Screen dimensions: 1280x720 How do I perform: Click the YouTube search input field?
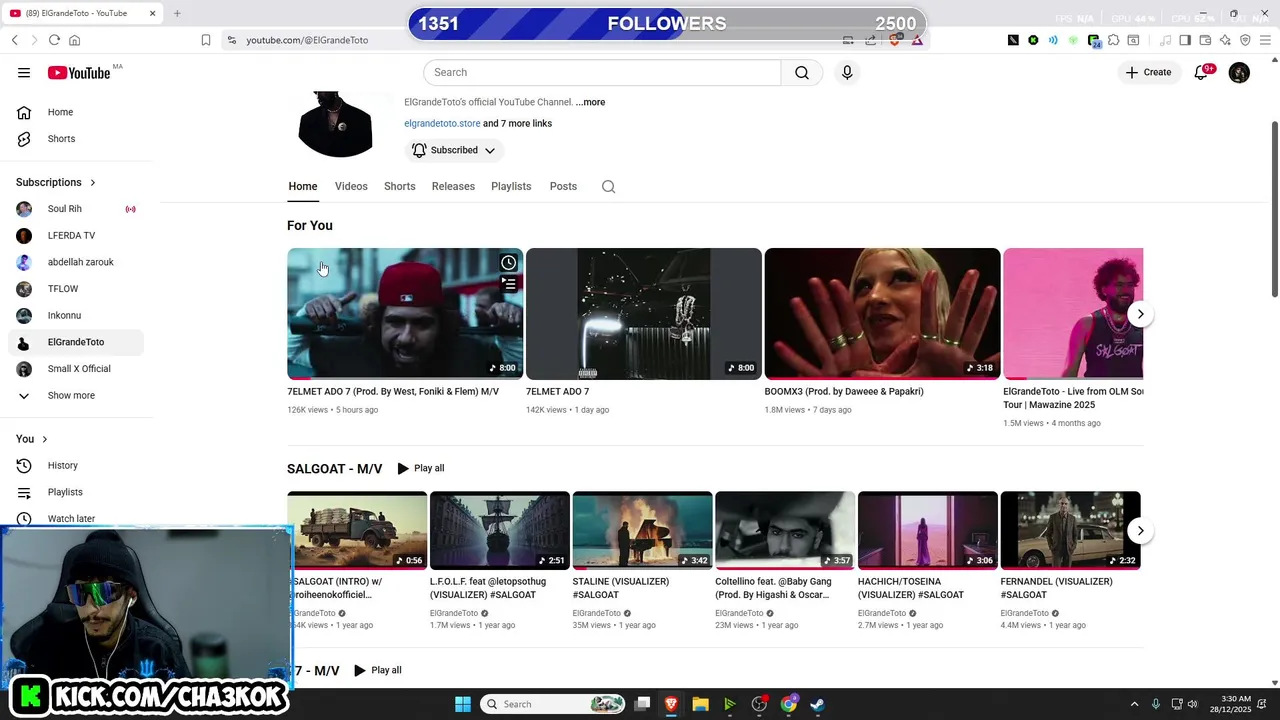(x=602, y=72)
